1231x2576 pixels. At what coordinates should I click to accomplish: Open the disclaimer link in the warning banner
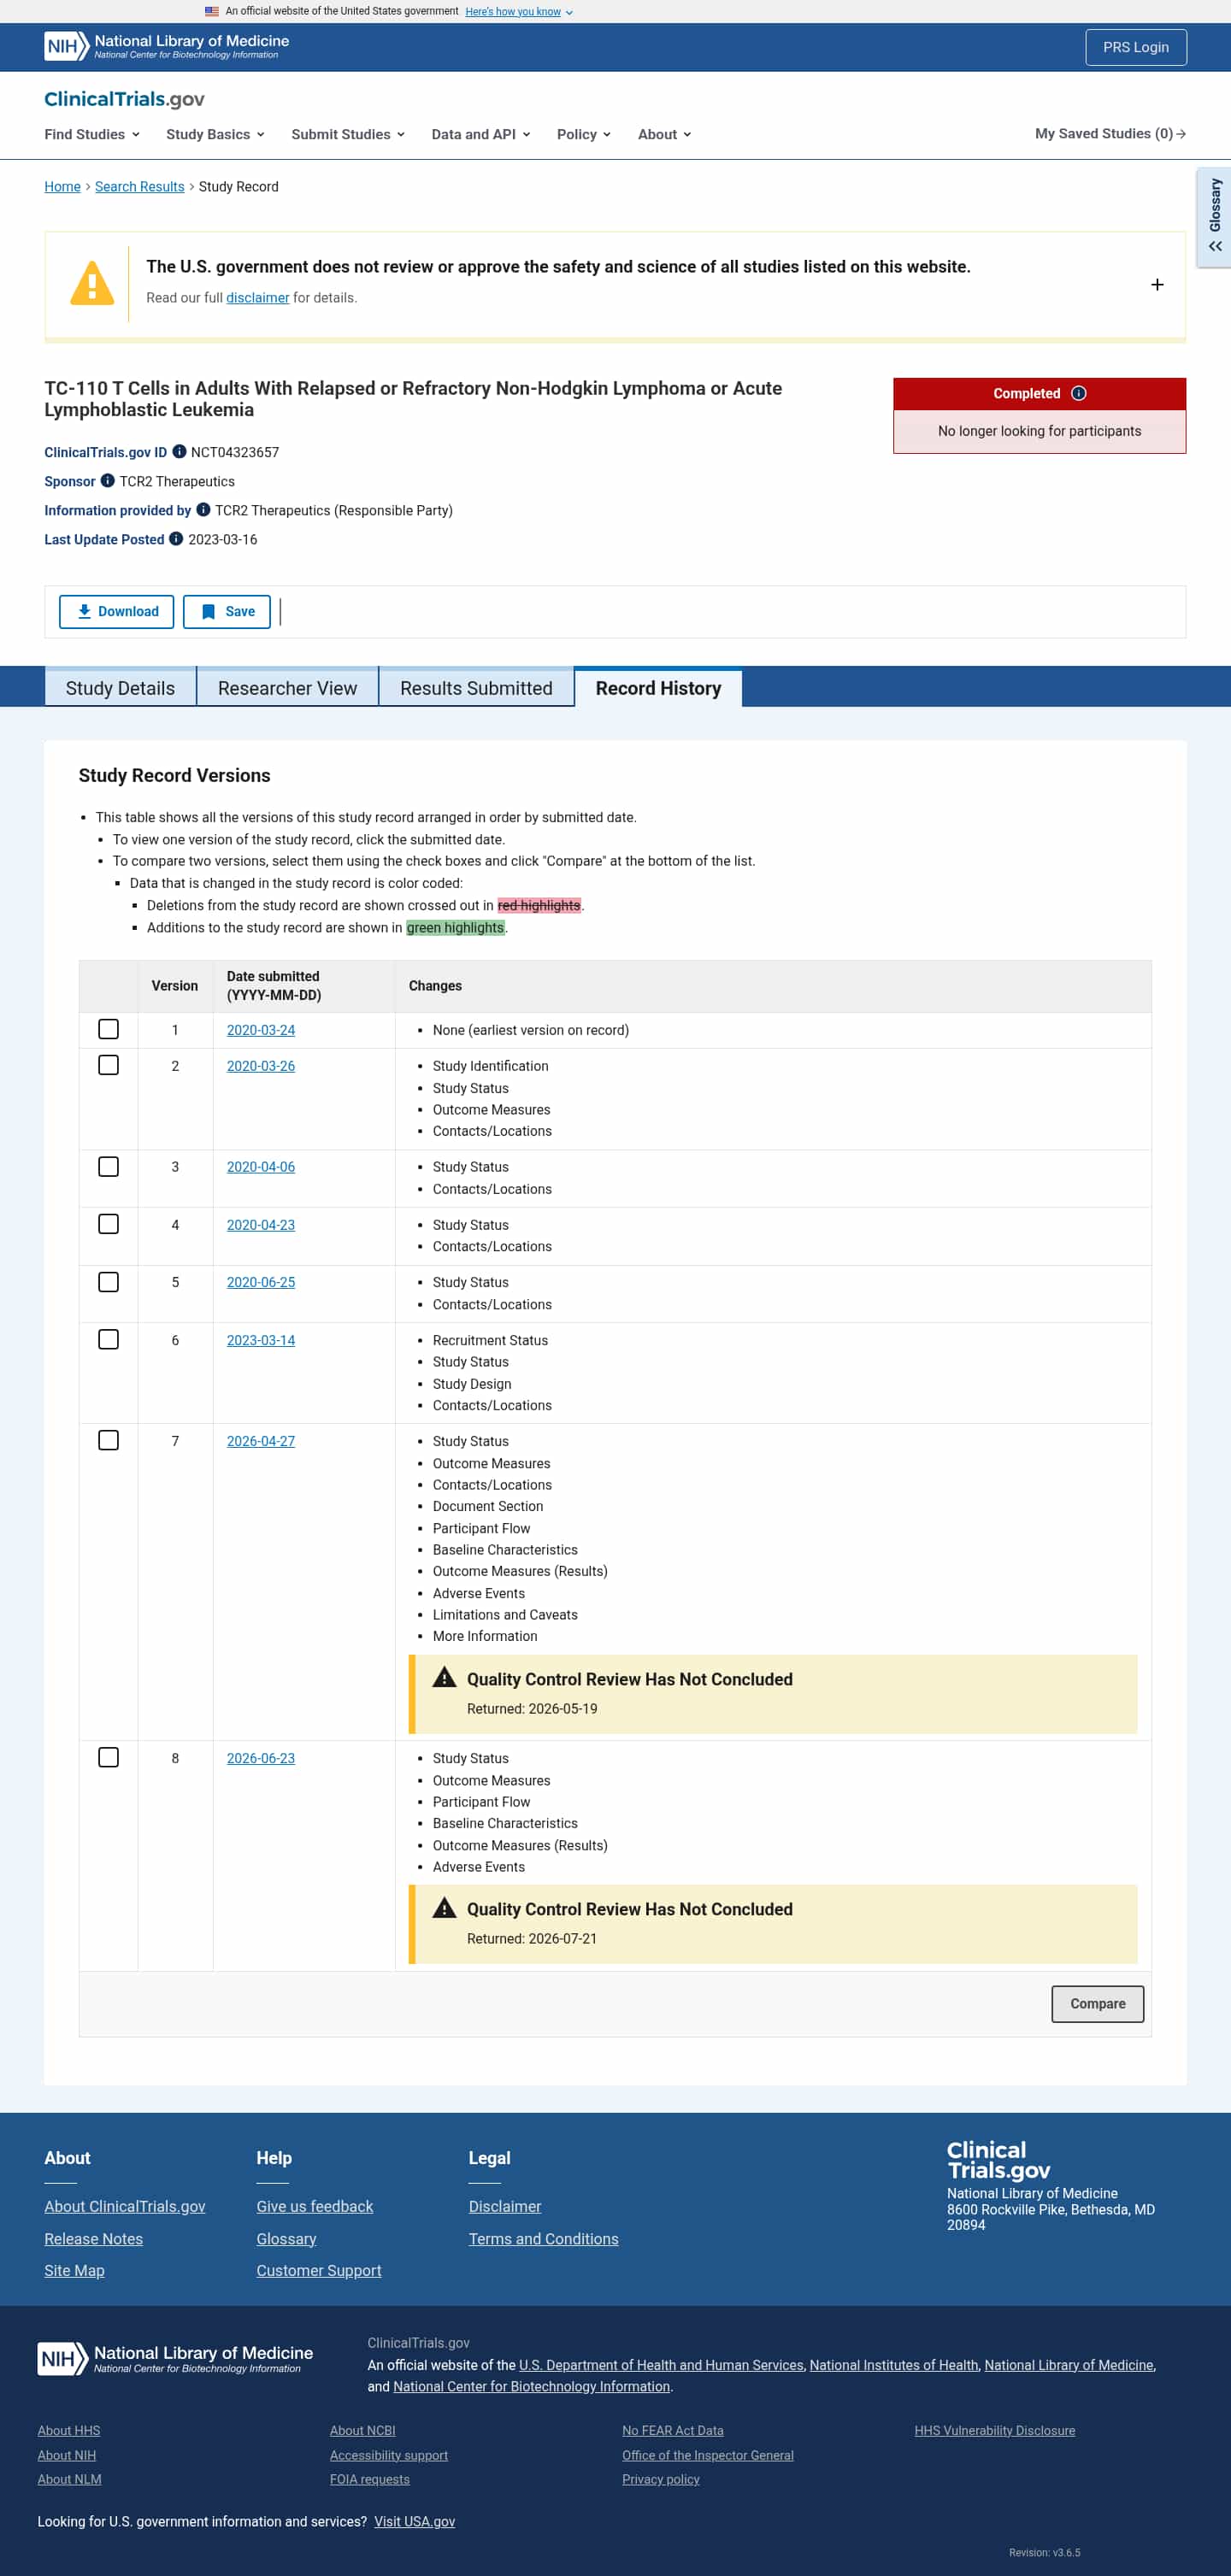tap(257, 298)
